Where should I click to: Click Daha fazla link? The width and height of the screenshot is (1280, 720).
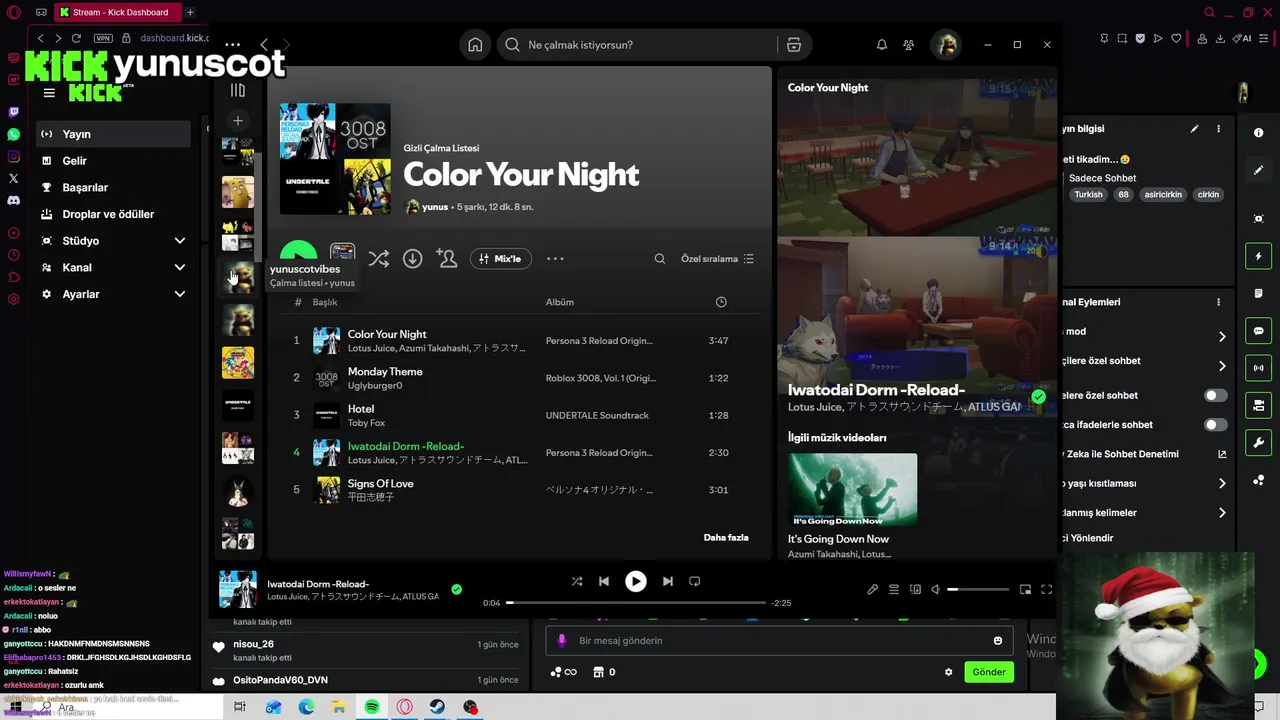click(x=726, y=538)
